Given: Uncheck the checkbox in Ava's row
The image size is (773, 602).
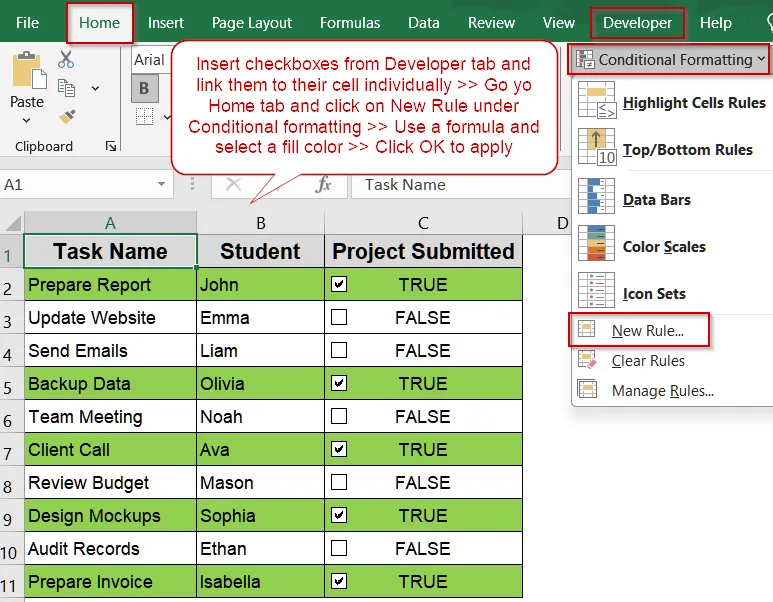Looking at the screenshot, I should tap(339, 449).
